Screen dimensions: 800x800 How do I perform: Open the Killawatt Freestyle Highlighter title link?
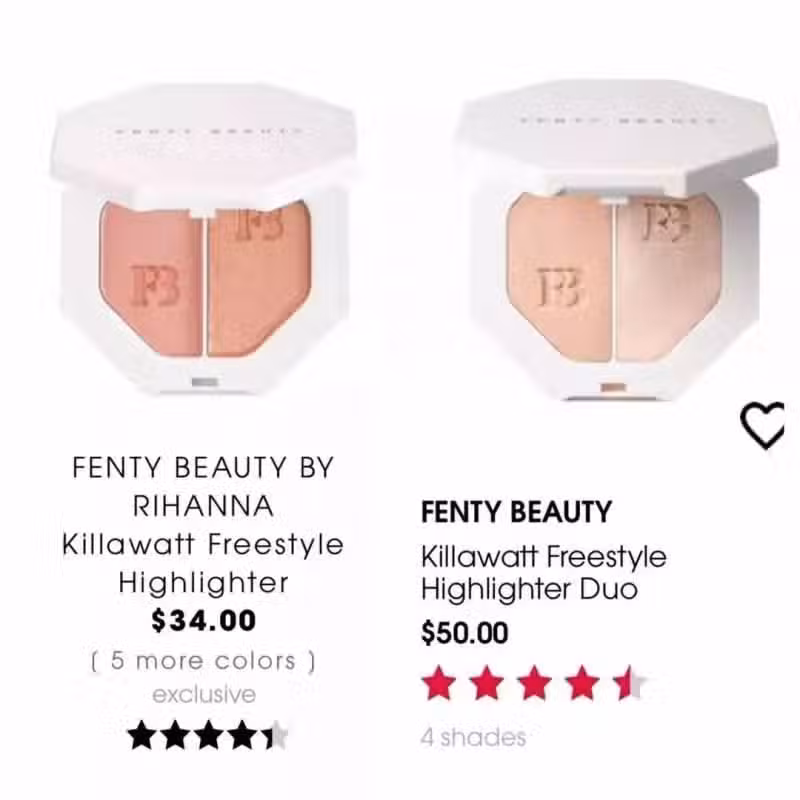pos(203,563)
